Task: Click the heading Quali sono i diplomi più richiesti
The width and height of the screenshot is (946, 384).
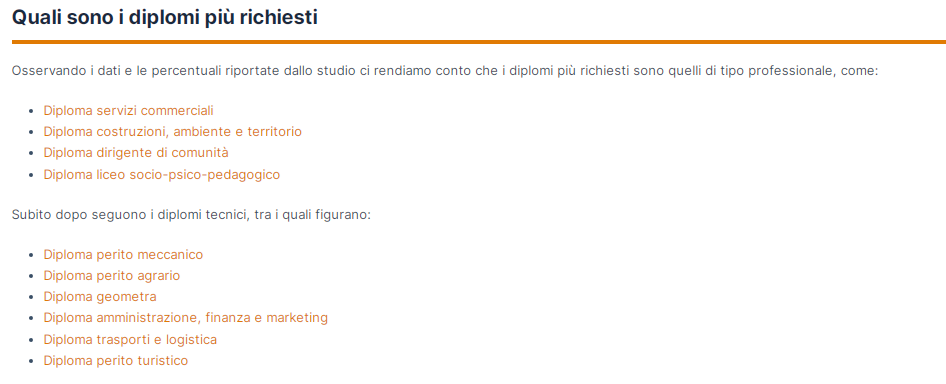Action: pos(165,18)
